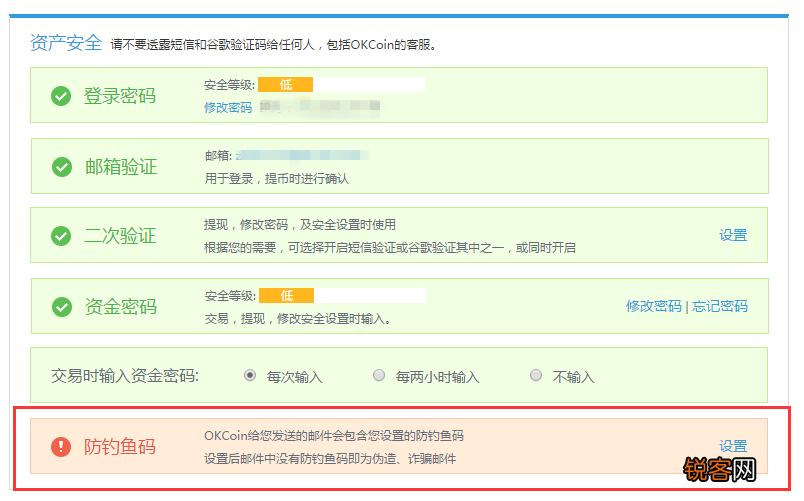Click the green checkmark beside 资金密码
The width and height of the screenshot is (804, 501).
pyautogui.click(x=62, y=307)
